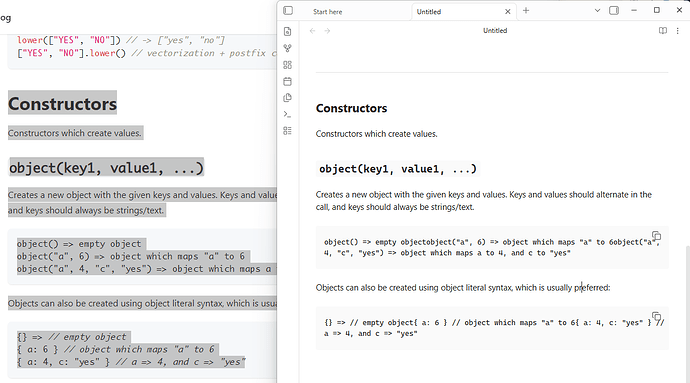Copy the object() code block

pyautogui.click(x=656, y=236)
